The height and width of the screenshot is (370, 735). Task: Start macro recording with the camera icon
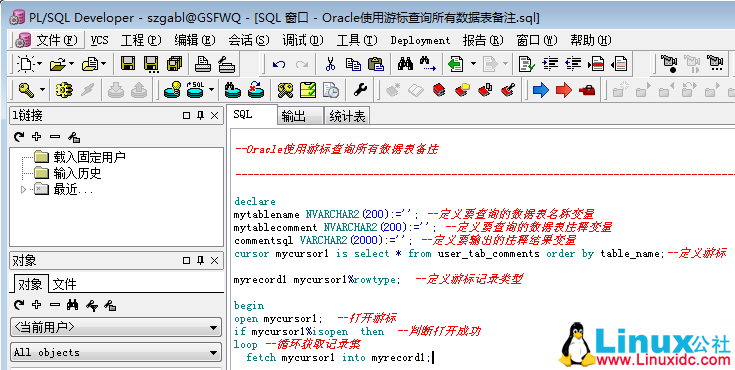[669, 64]
